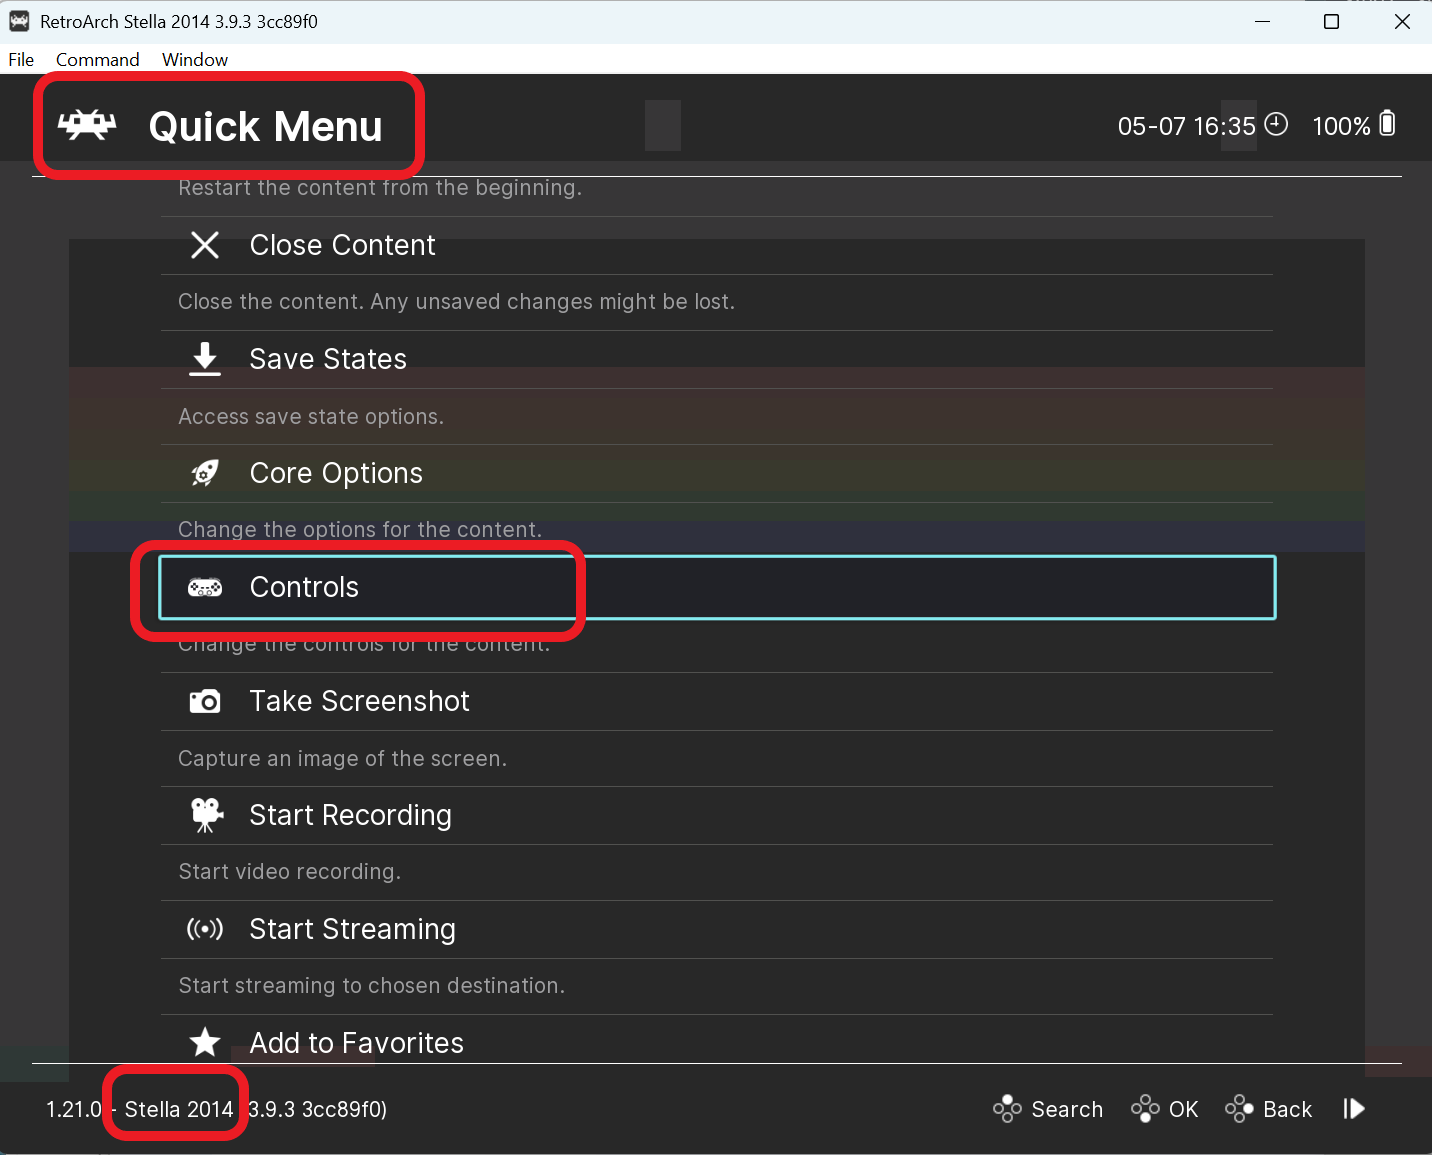Click the Controls gamepad icon
The height and width of the screenshot is (1155, 1432).
click(205, 587)
